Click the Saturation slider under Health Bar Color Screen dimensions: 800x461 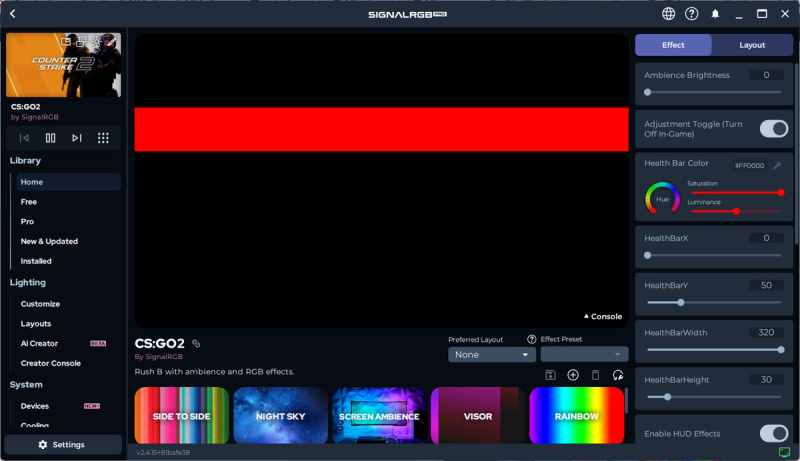click(x=735, y=192)
